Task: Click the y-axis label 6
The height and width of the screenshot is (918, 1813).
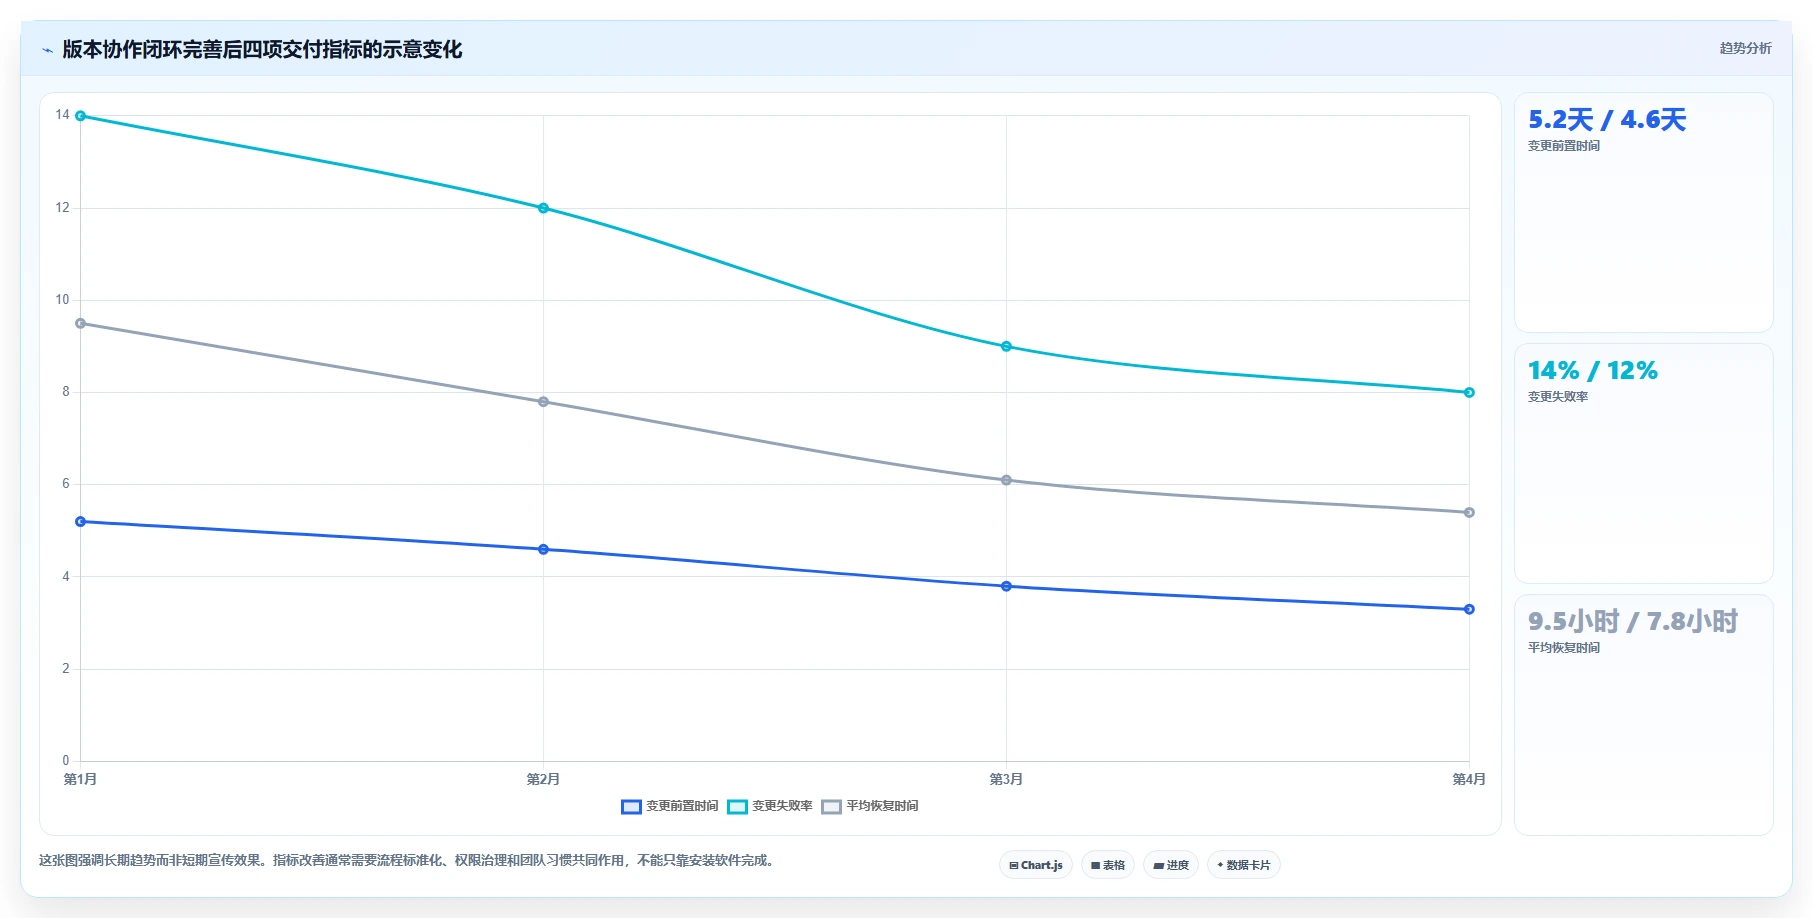Action: 66,484
